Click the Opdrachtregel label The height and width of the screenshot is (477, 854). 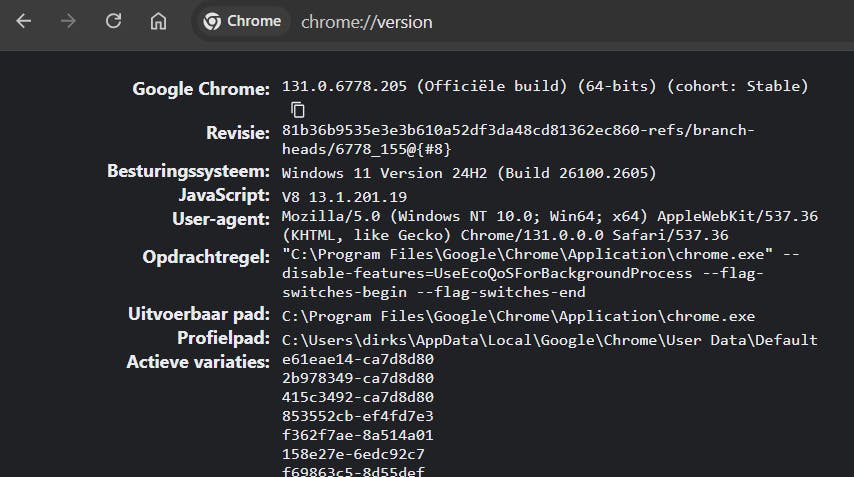(206, 257)
